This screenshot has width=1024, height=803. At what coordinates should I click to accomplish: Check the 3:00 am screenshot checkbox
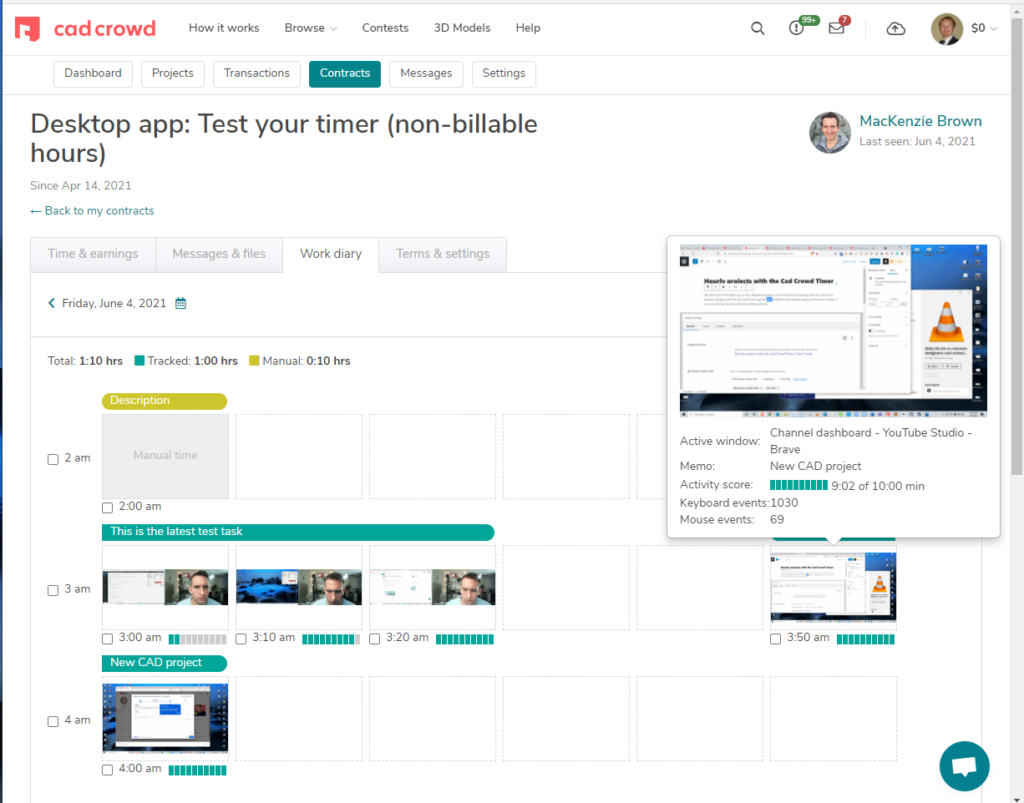(107, 638)
